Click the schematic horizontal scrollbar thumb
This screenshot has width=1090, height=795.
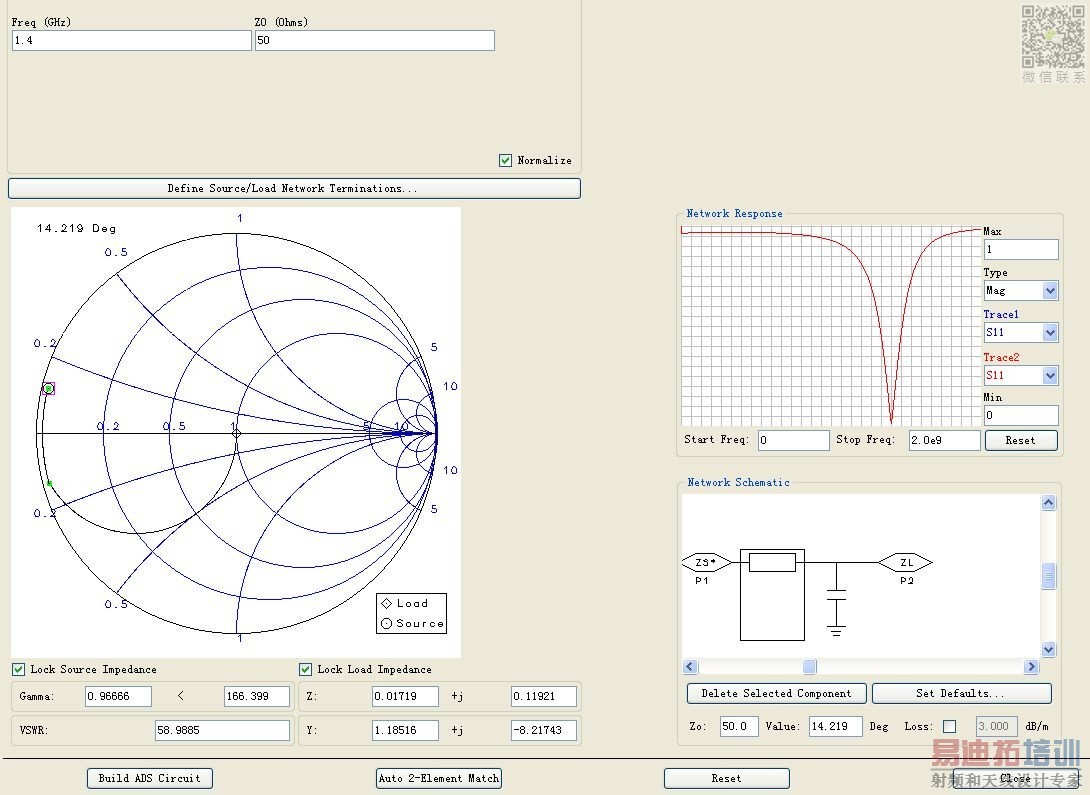(810, 667)
